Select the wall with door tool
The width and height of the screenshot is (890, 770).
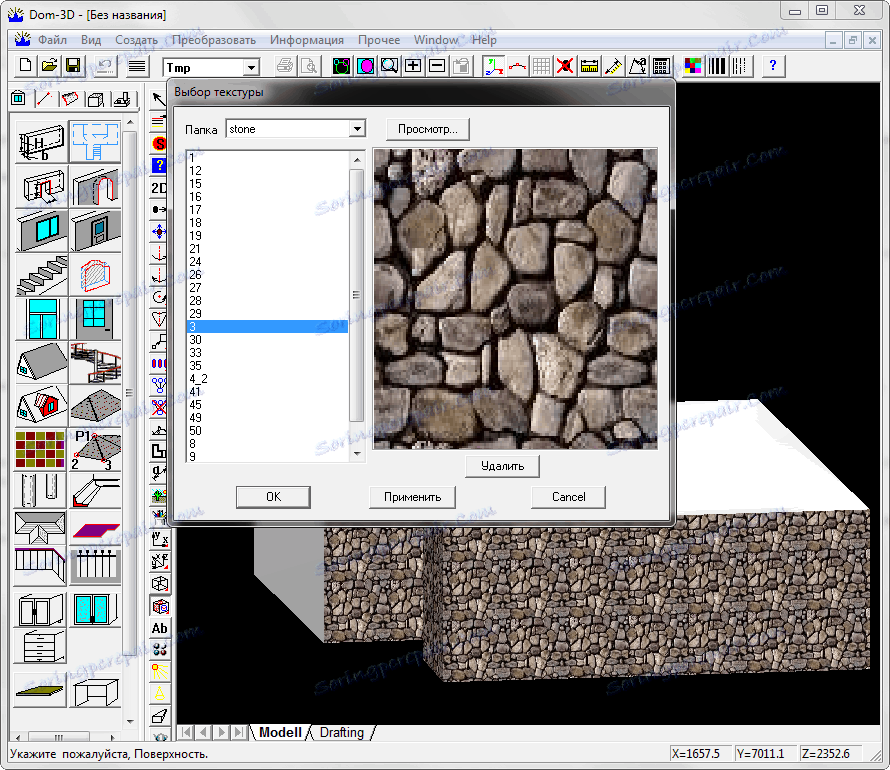[x=95, y=230]
